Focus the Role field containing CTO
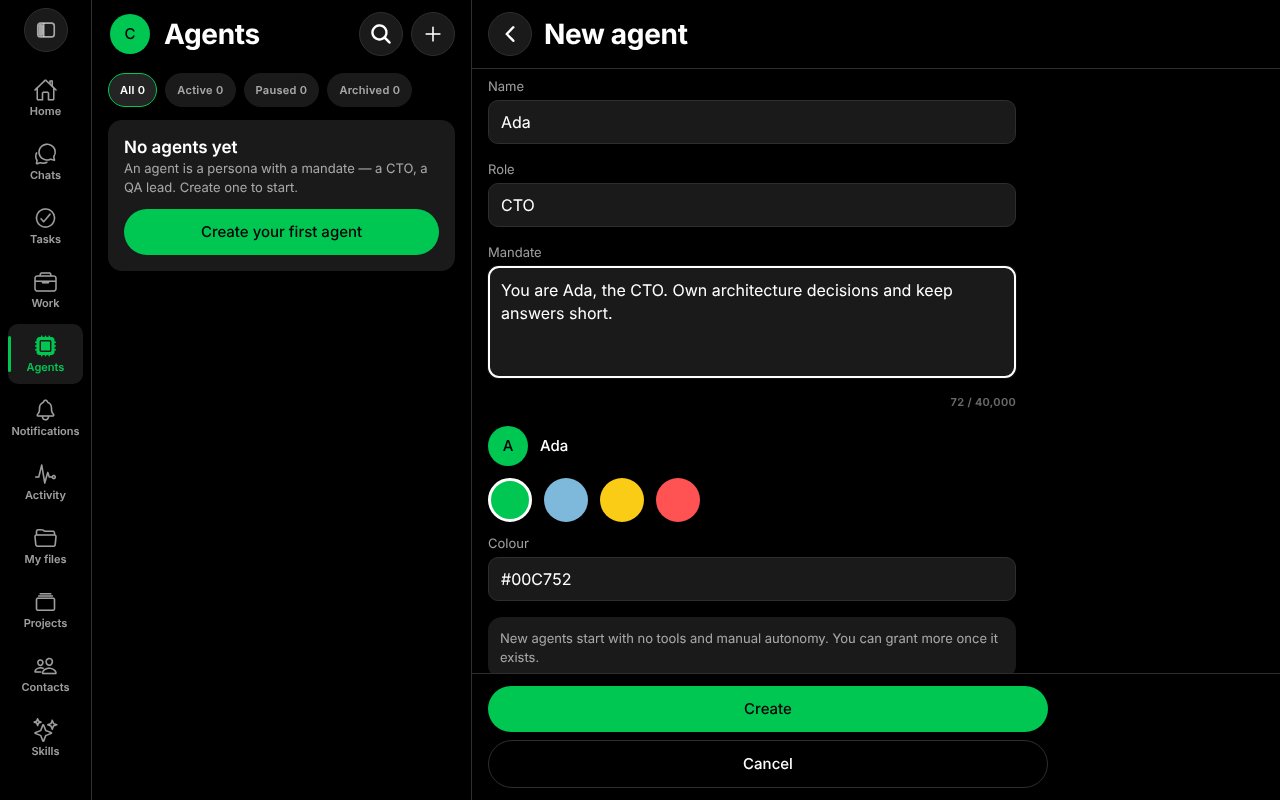1280x800 pixels. click(752, 205)
